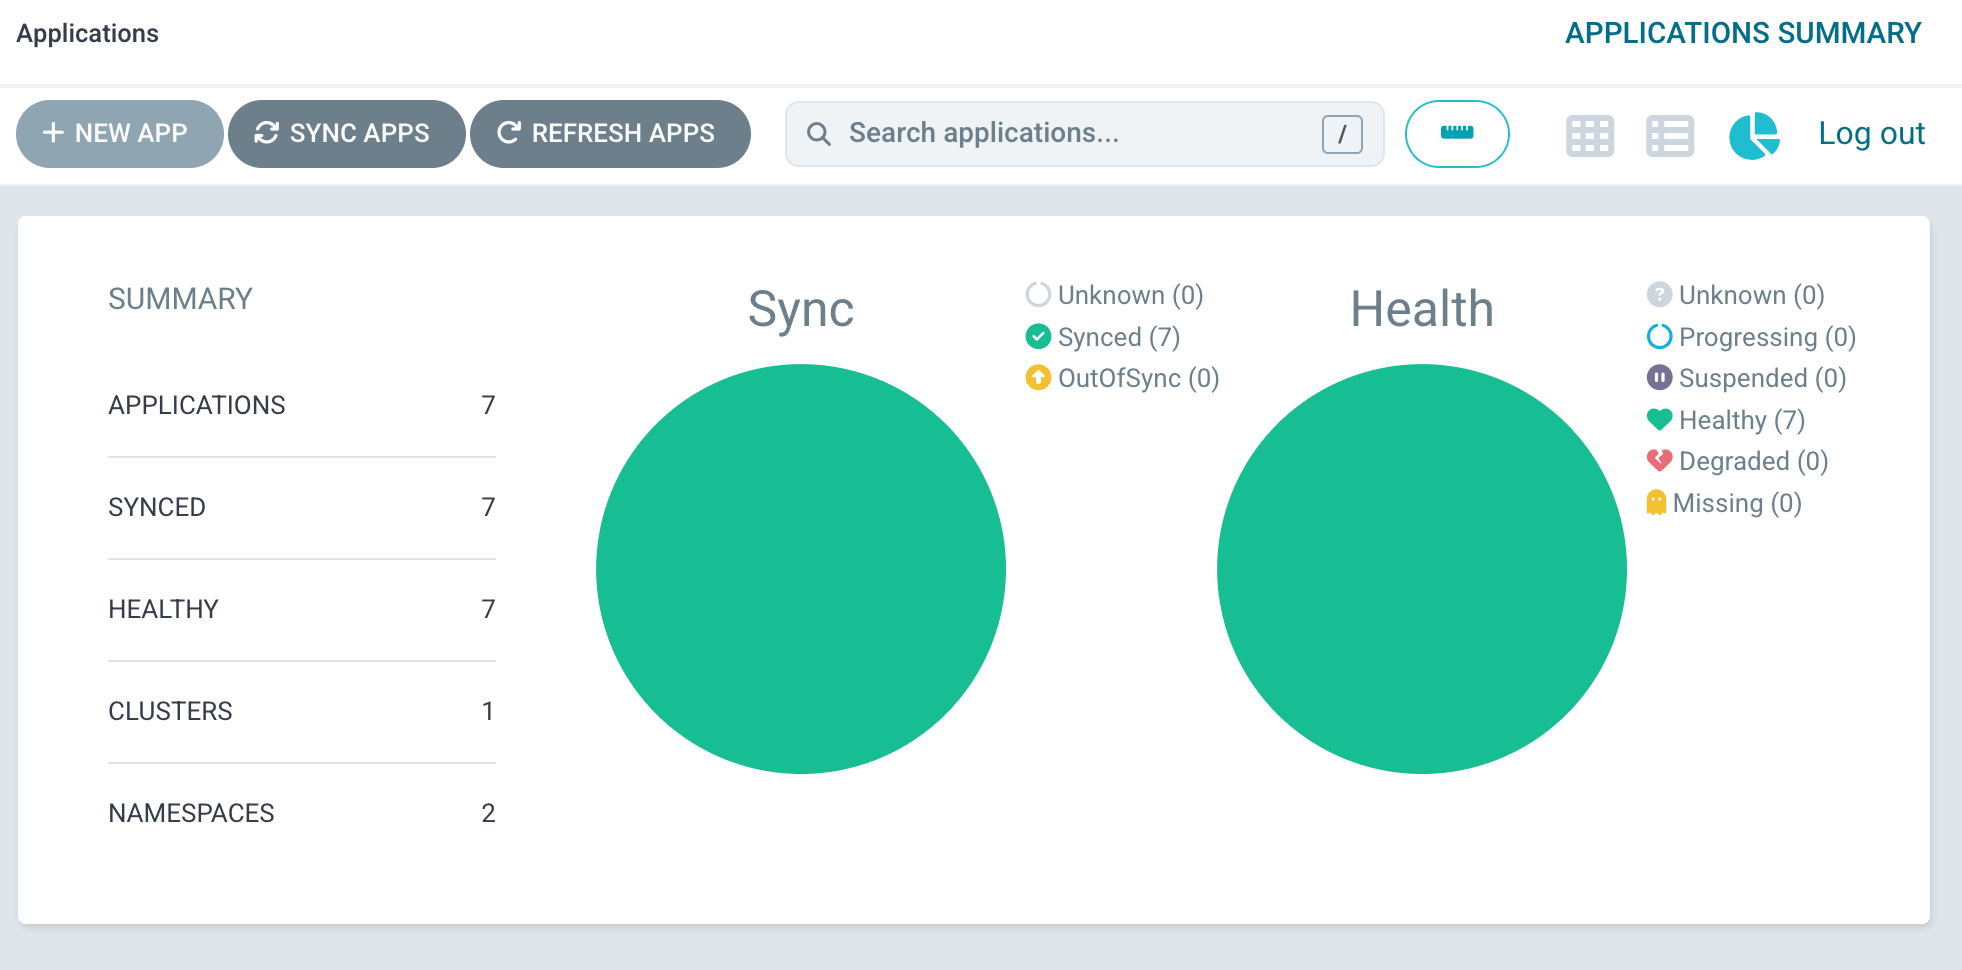Click the NAMESPACES summary row label
This screenshot has height=970, width=1962.
click(x=191, y=813)
